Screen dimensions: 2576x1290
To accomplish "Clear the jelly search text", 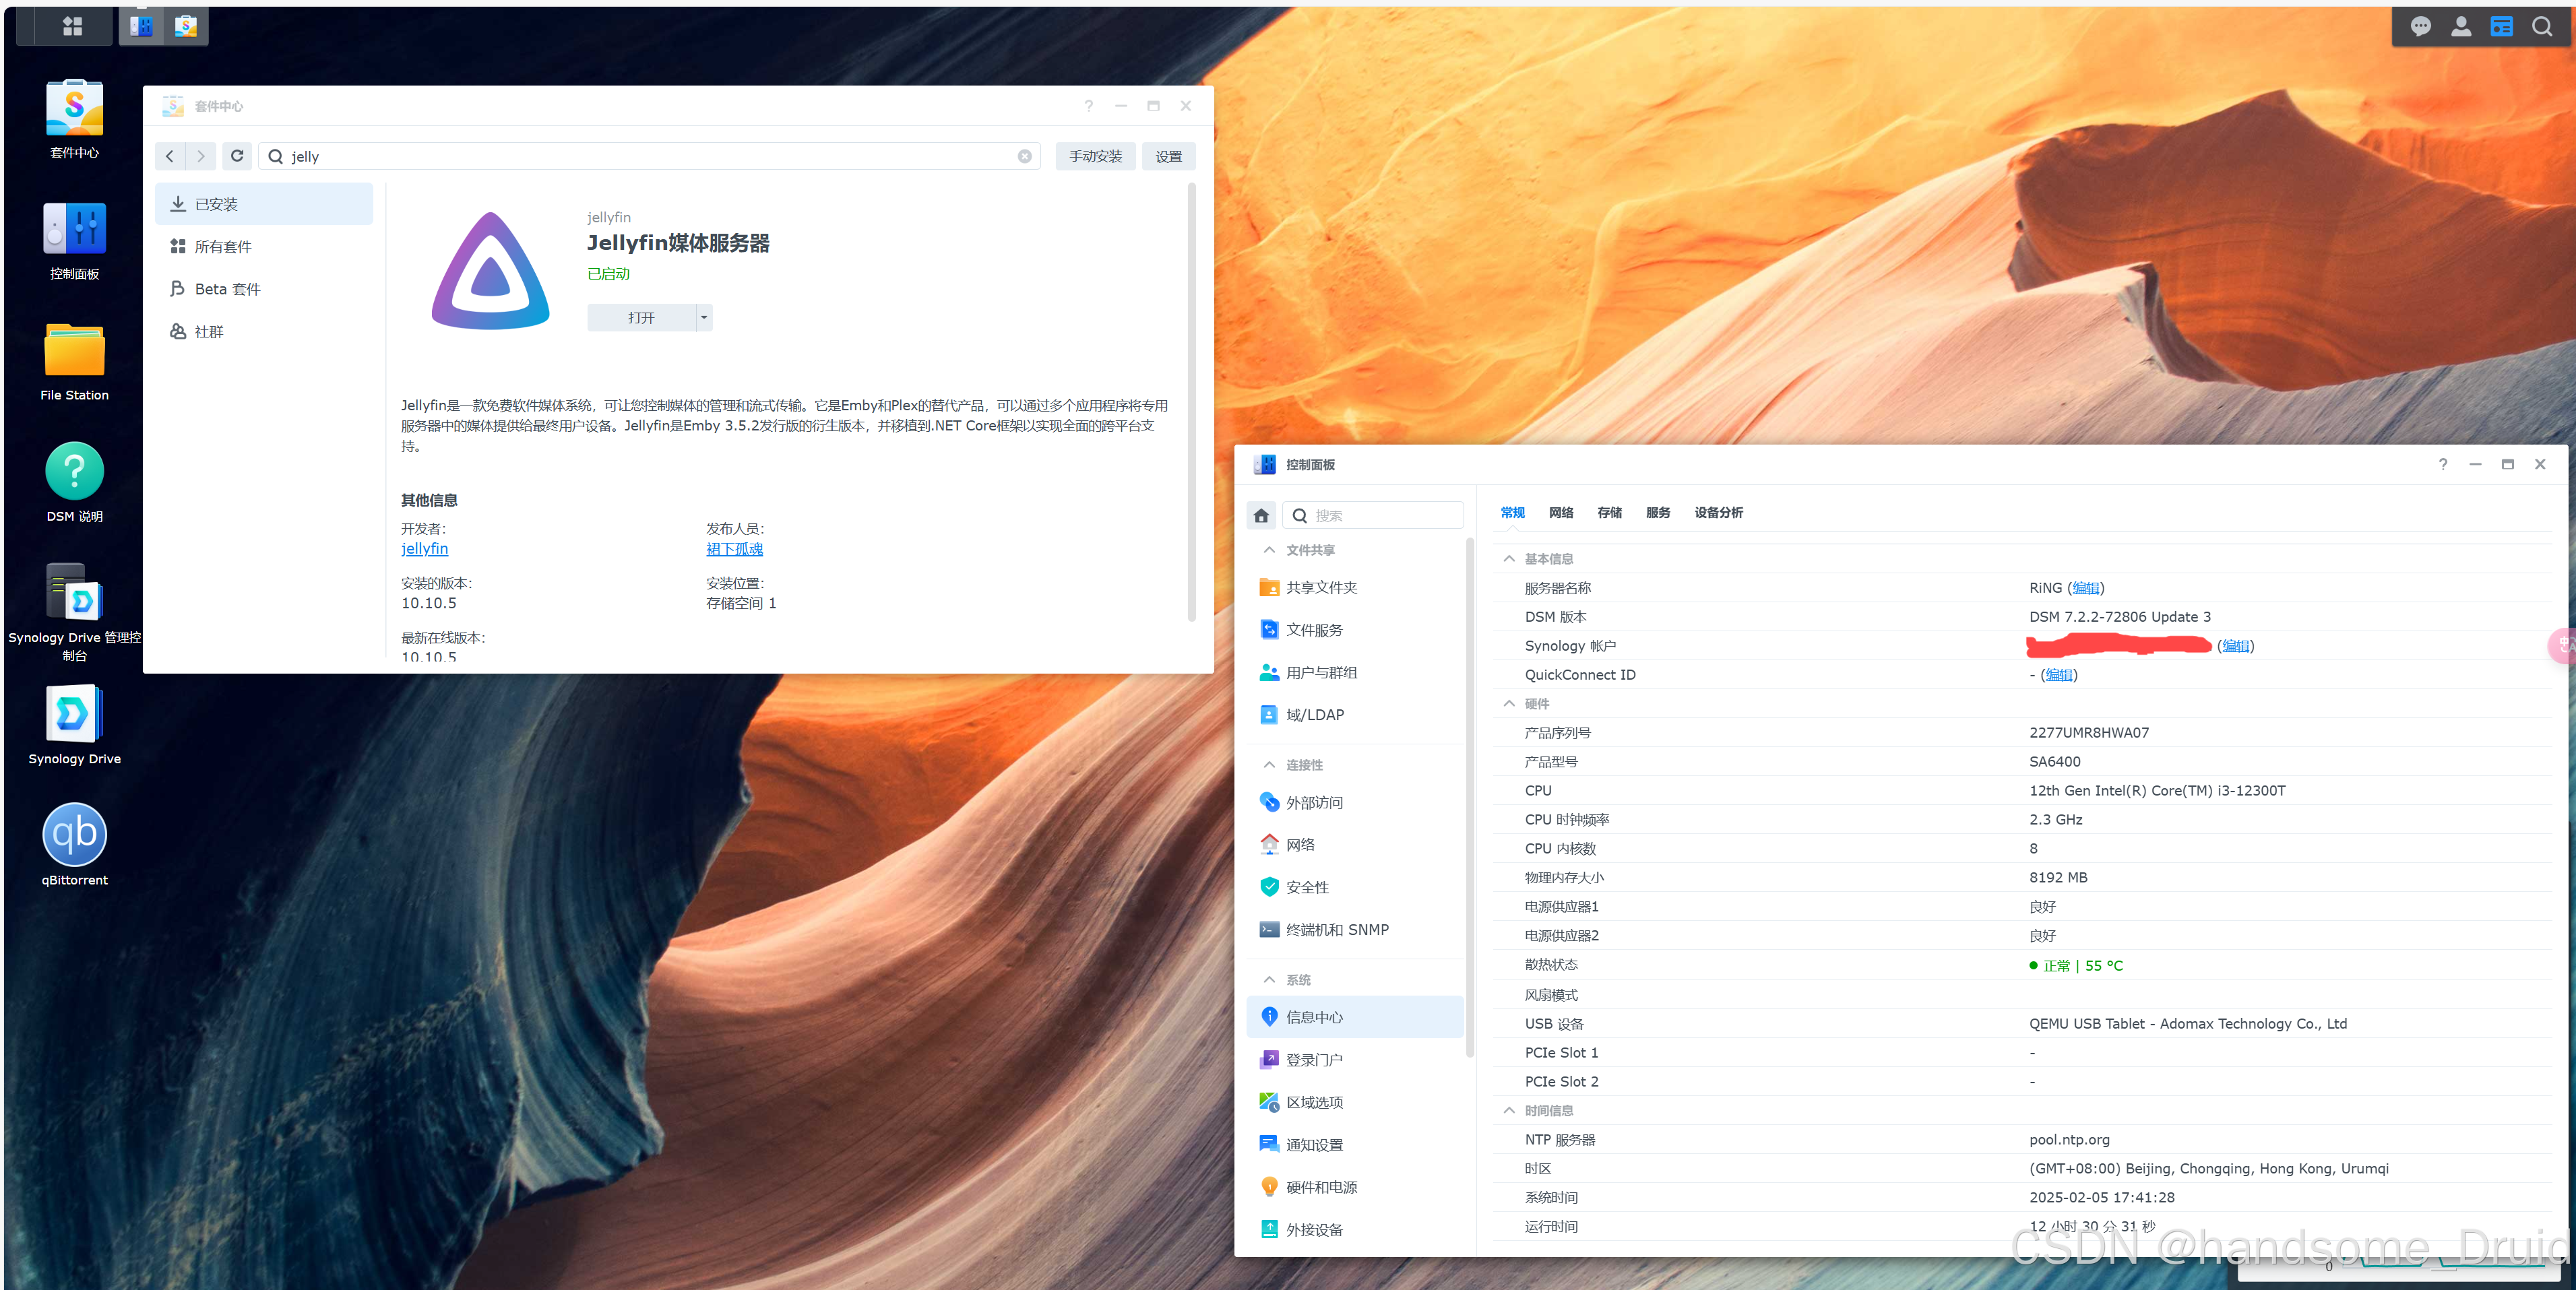I will click(x=1024, y=156).
